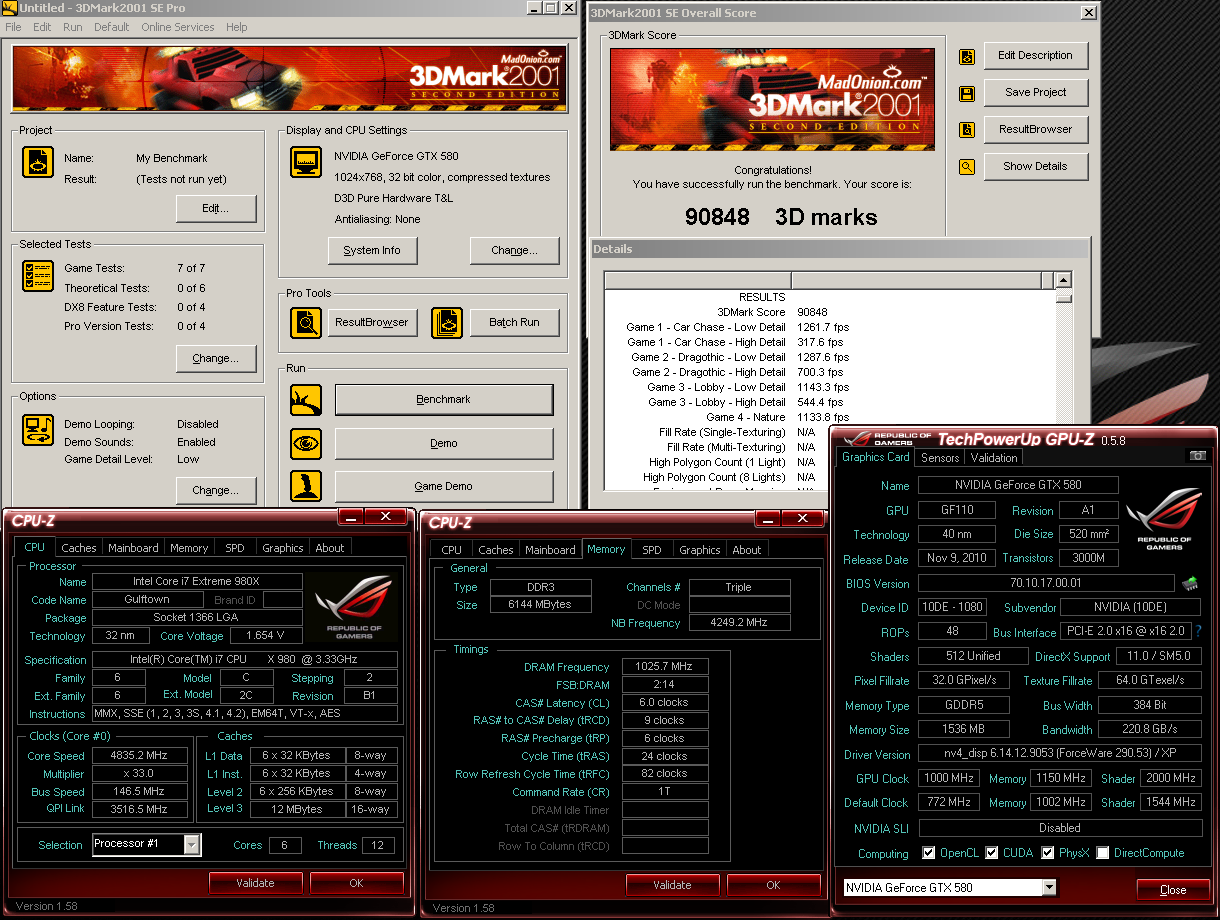
Task: Open SPD tab in the CPU-Z Memory window
Action: click(x=652, y=550)
